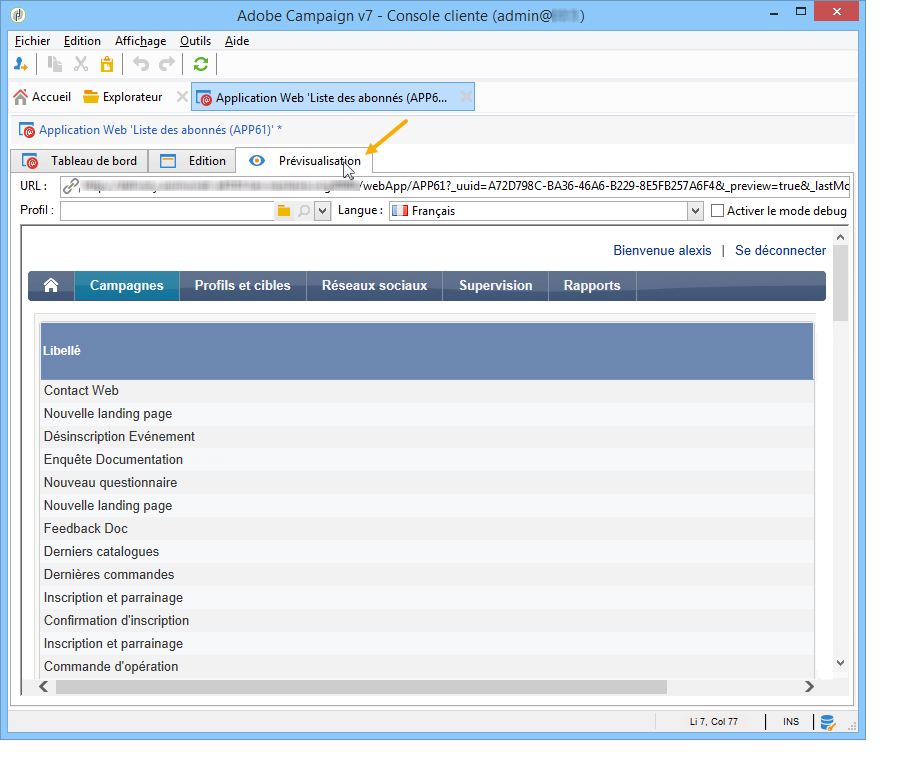Select the Contact Web row

(427, 391)
